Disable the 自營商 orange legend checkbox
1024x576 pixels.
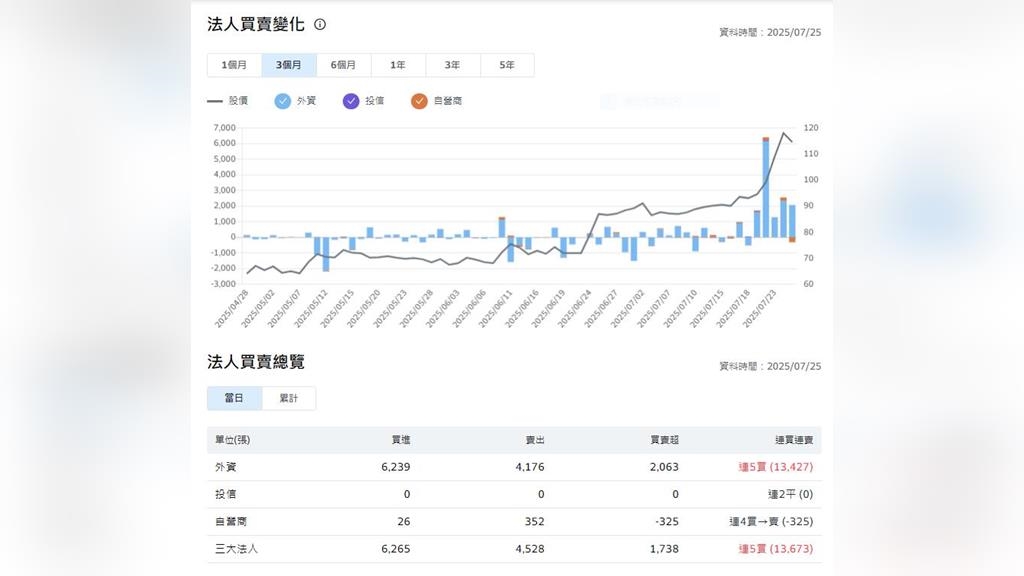coord(419,101)
